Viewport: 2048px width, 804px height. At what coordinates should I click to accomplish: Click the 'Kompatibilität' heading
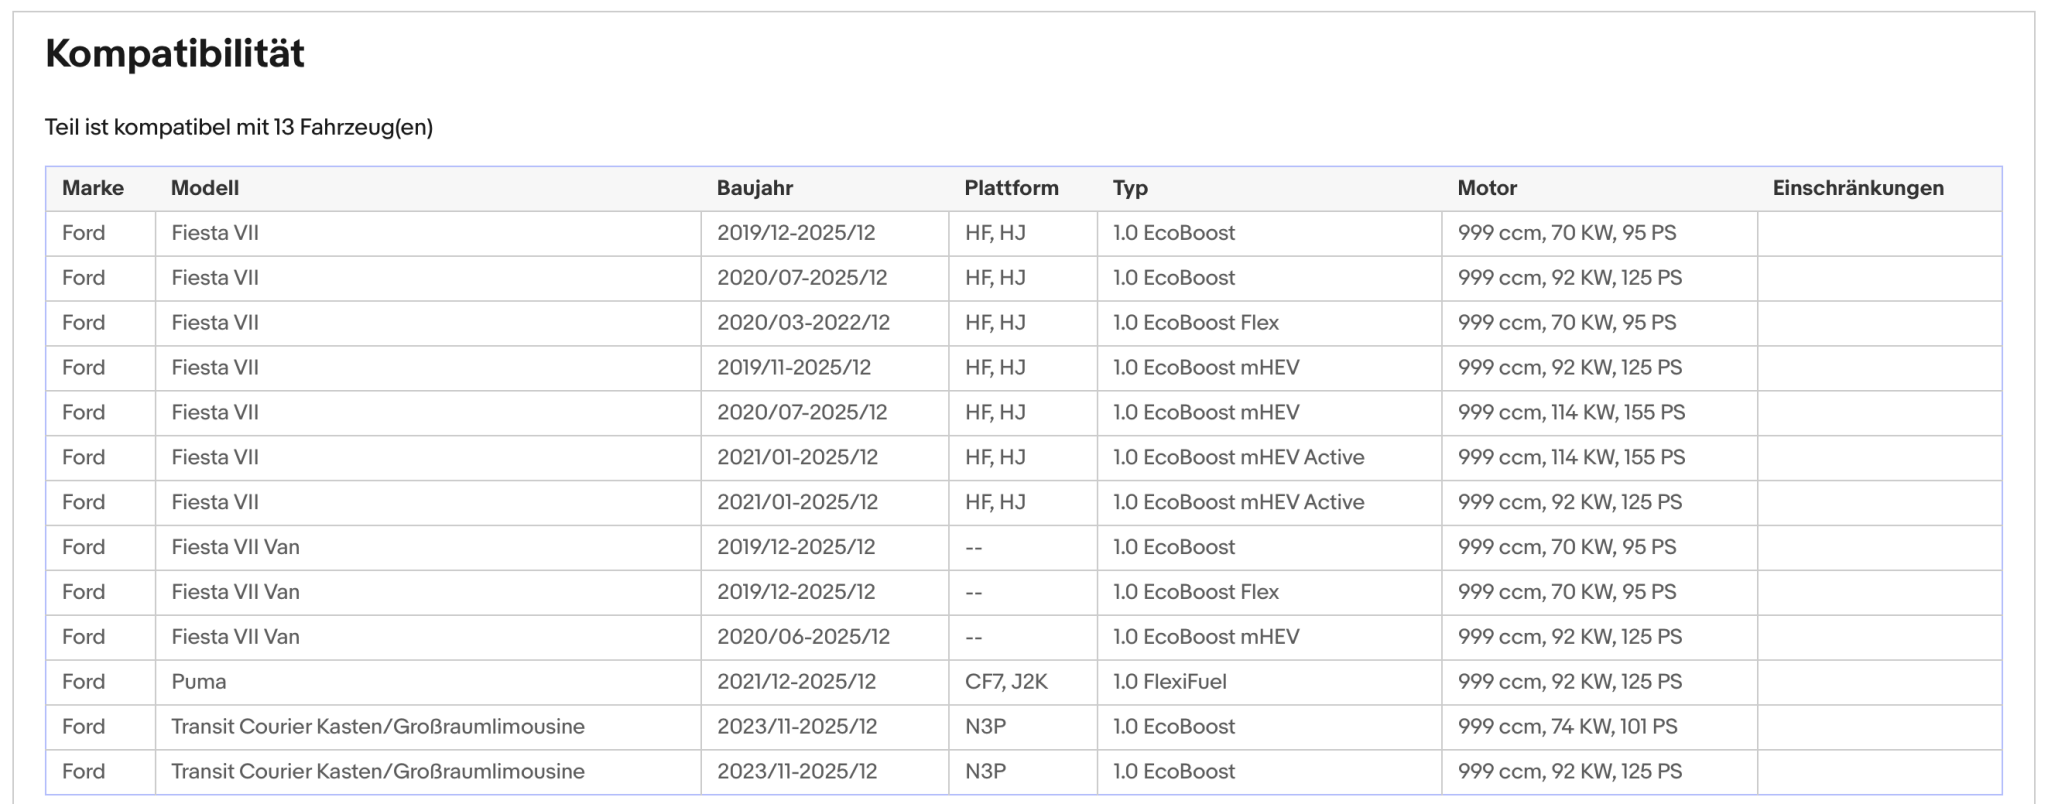click(175, 54)
